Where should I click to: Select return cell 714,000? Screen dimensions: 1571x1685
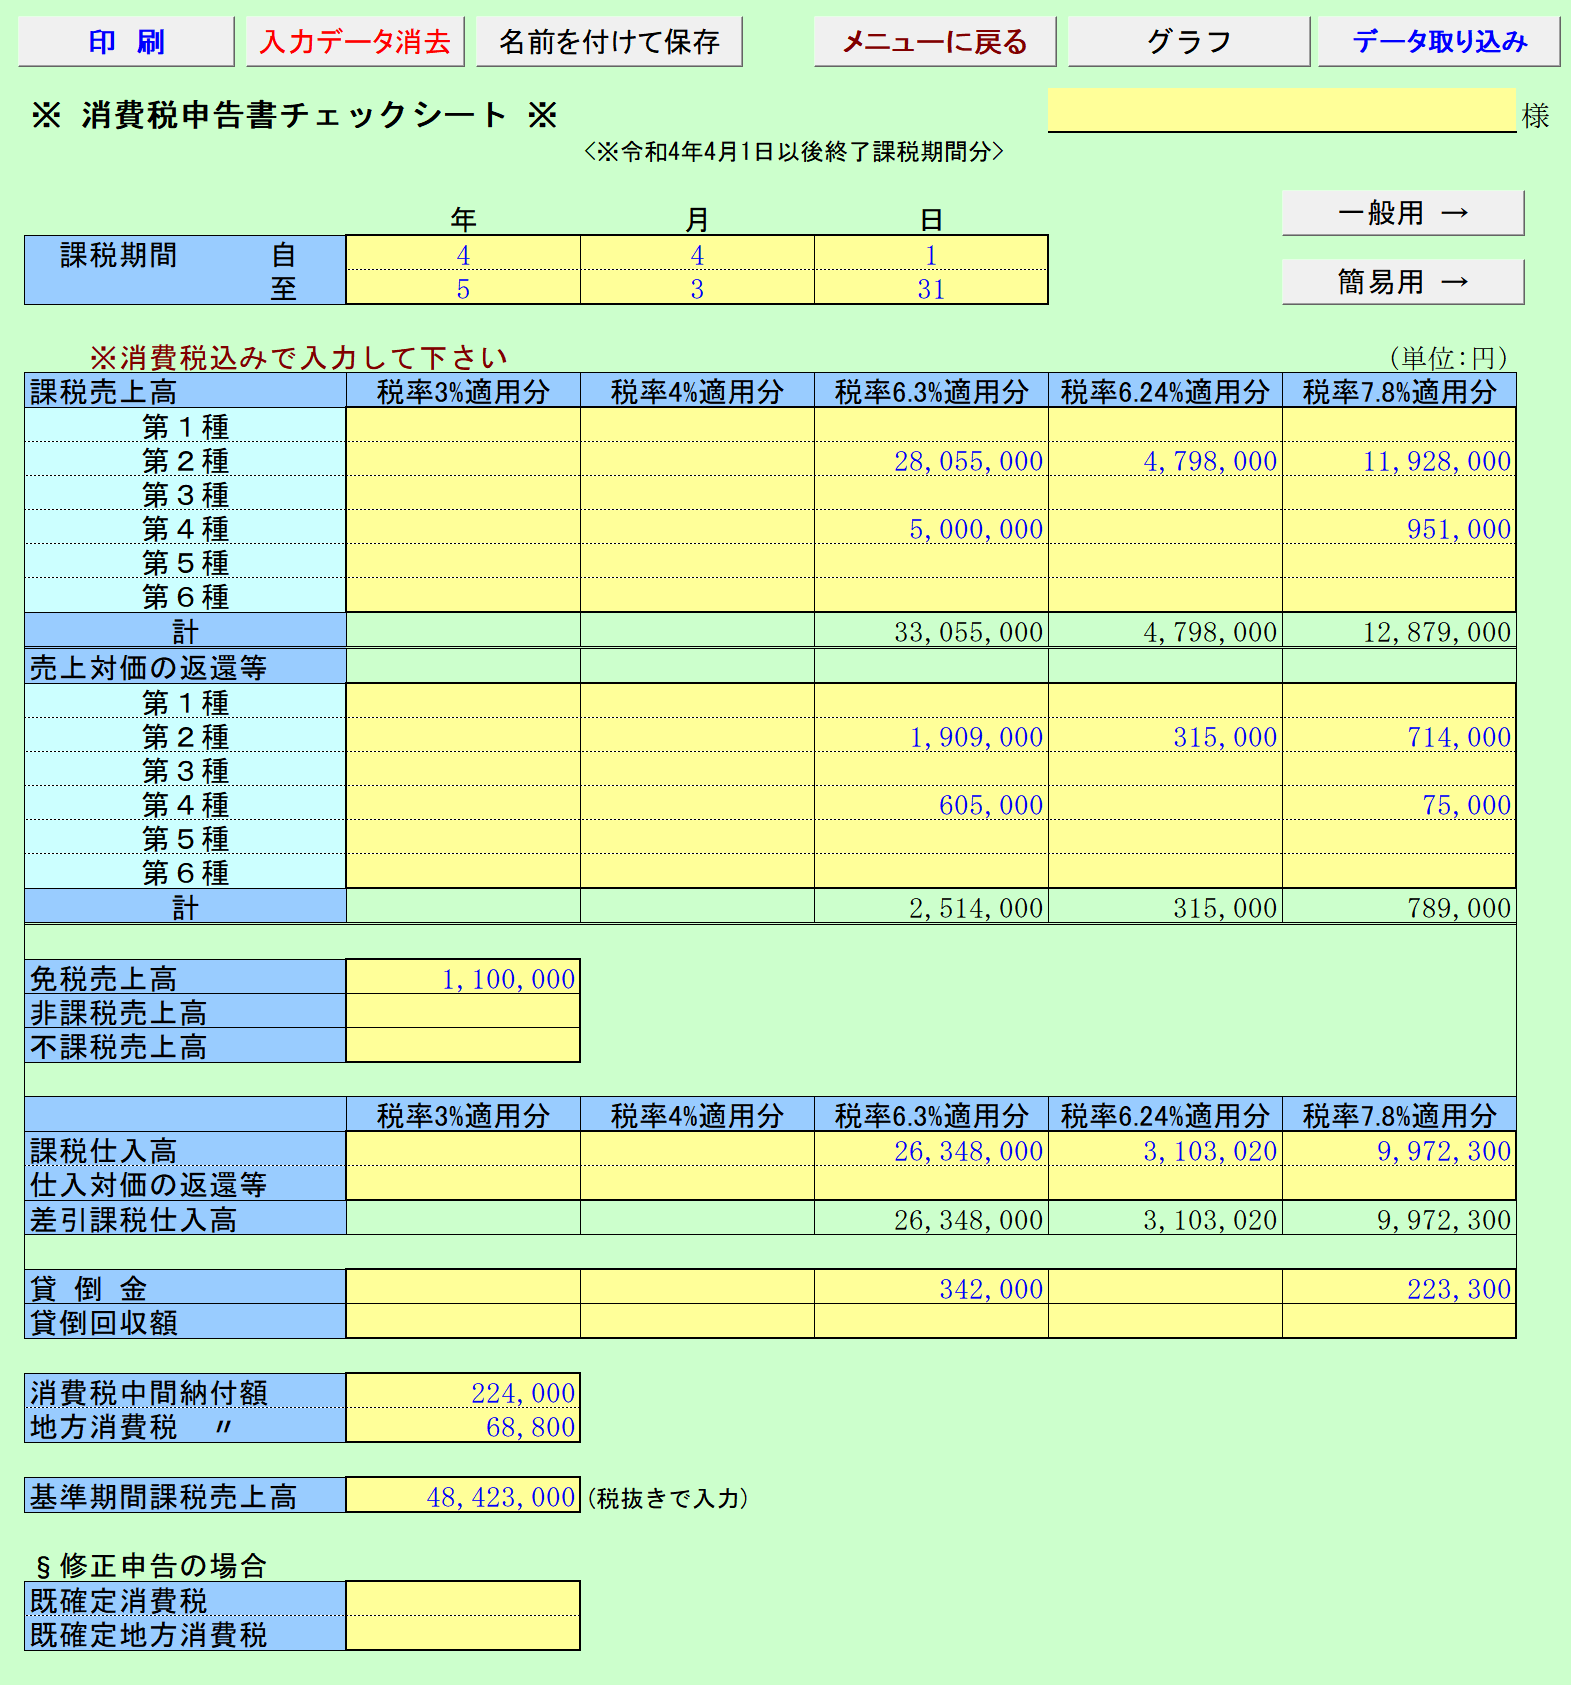(1399, 736)
